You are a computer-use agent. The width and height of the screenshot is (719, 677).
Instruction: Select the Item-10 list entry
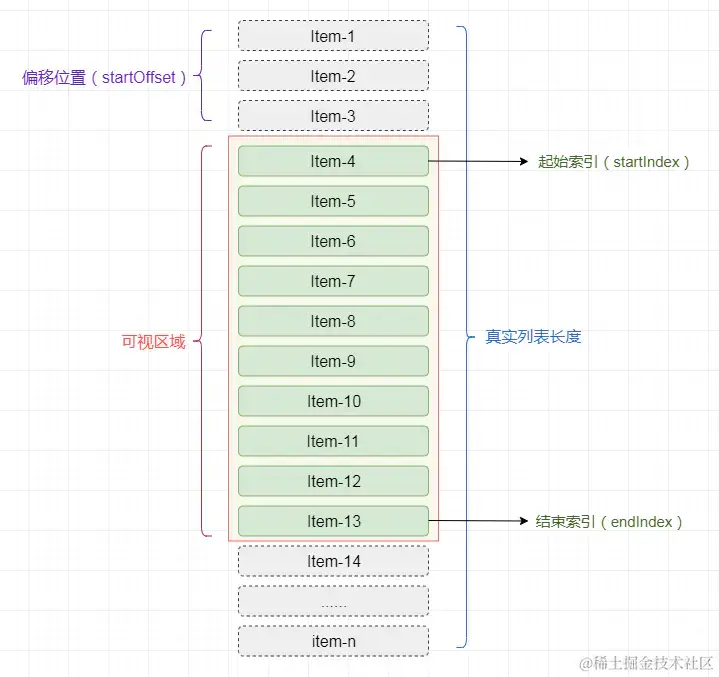coord(333,401)
